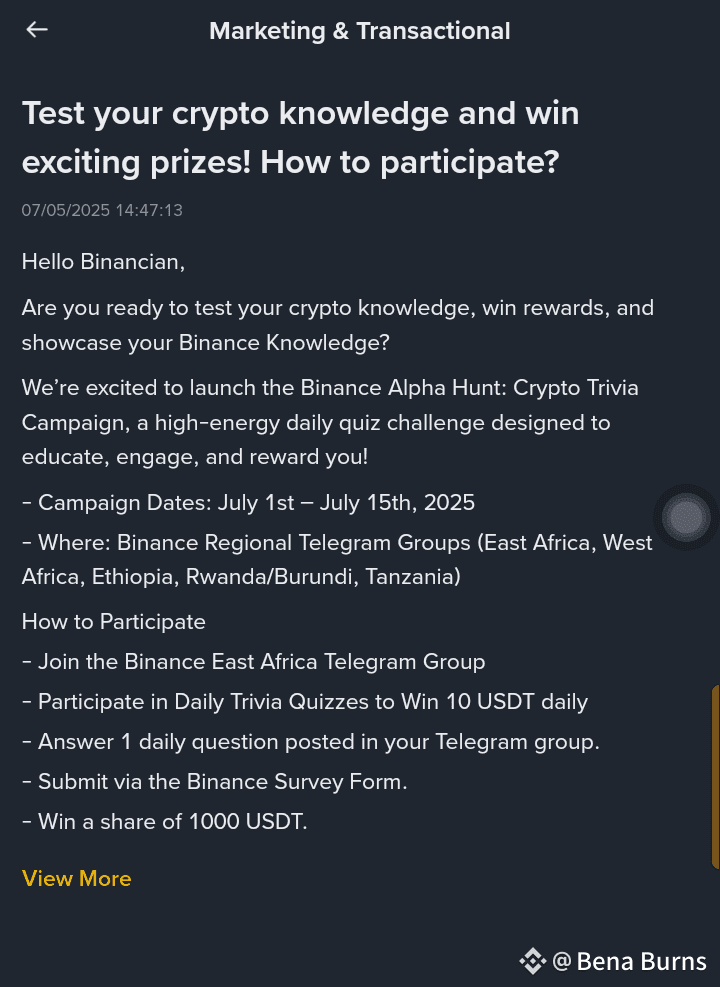720x987 pixels.
Task: Click the 'Are you ready to test' paragraph
Action: (338, 324)
